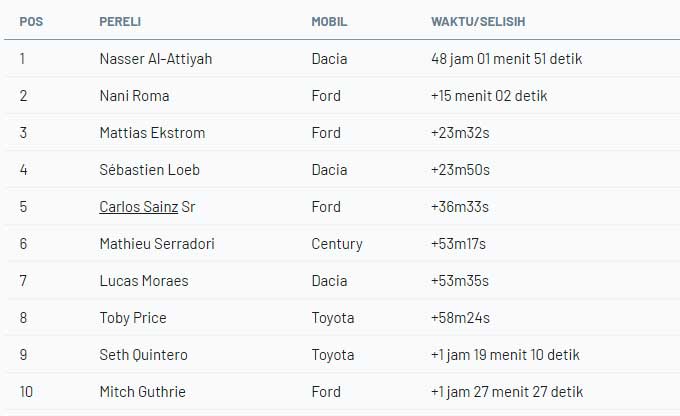
Task: Click the WAKTU/SELISIH column header
Action: click(x=478, y=21)
